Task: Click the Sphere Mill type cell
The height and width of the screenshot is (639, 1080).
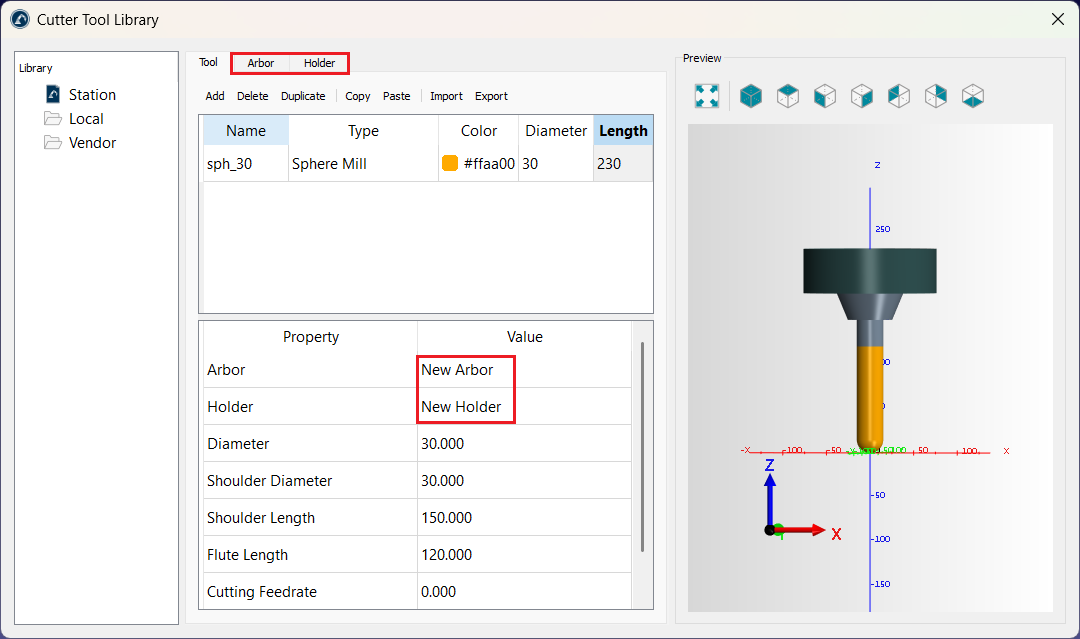Action: (363, 164)
